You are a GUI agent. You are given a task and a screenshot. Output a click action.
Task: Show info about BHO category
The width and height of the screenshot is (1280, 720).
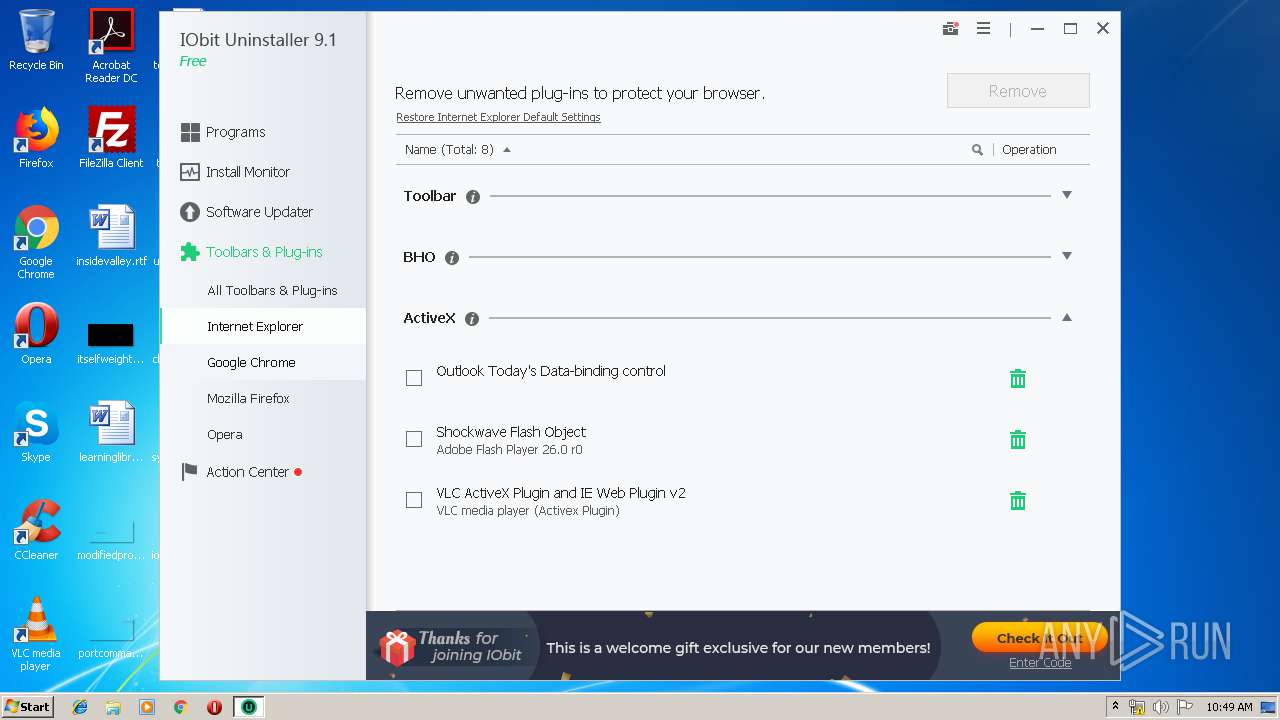pyautogui.click(x=452, y=258)
